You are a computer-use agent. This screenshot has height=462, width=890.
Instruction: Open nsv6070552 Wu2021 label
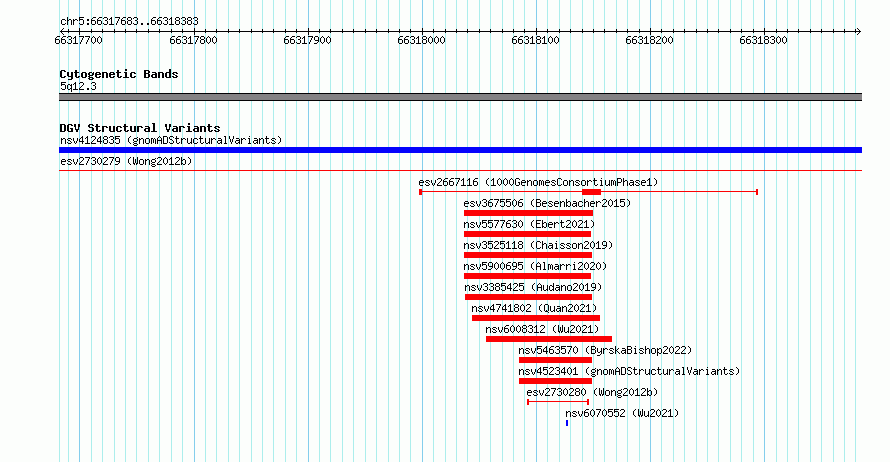622,413
